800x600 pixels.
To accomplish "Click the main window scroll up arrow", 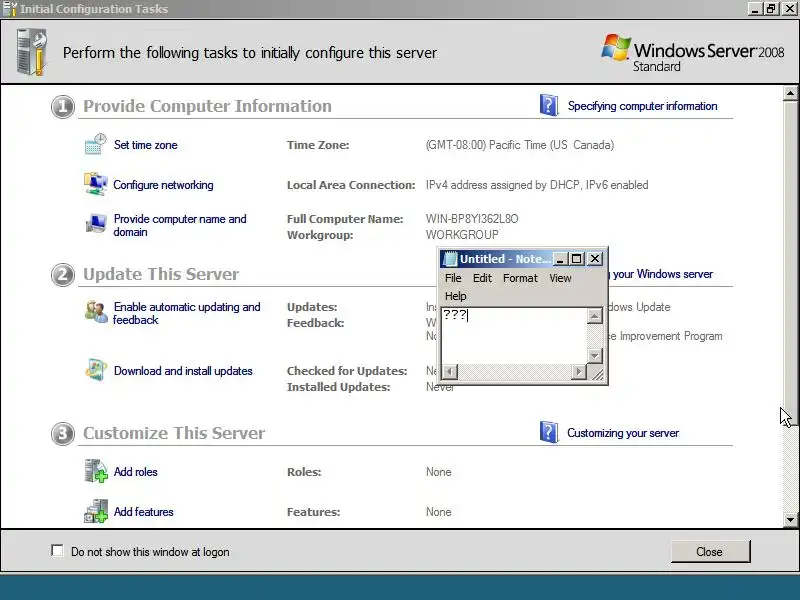I will (x=790, y=93).
